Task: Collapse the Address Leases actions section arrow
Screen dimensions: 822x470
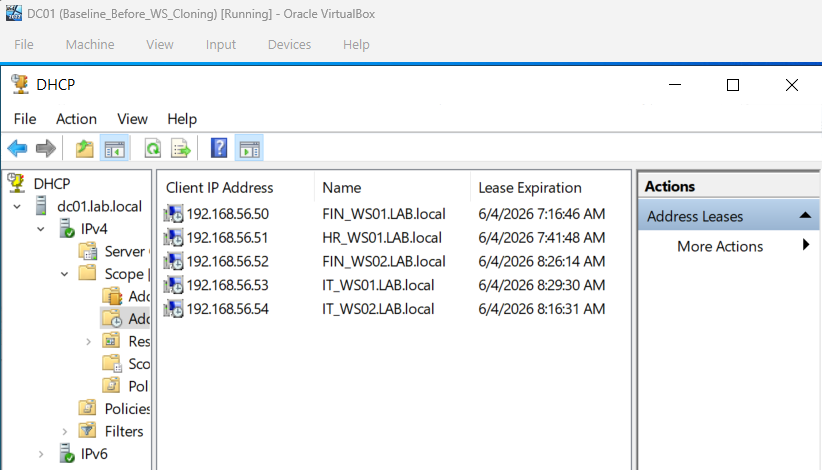Action: [x=805, y=215]
